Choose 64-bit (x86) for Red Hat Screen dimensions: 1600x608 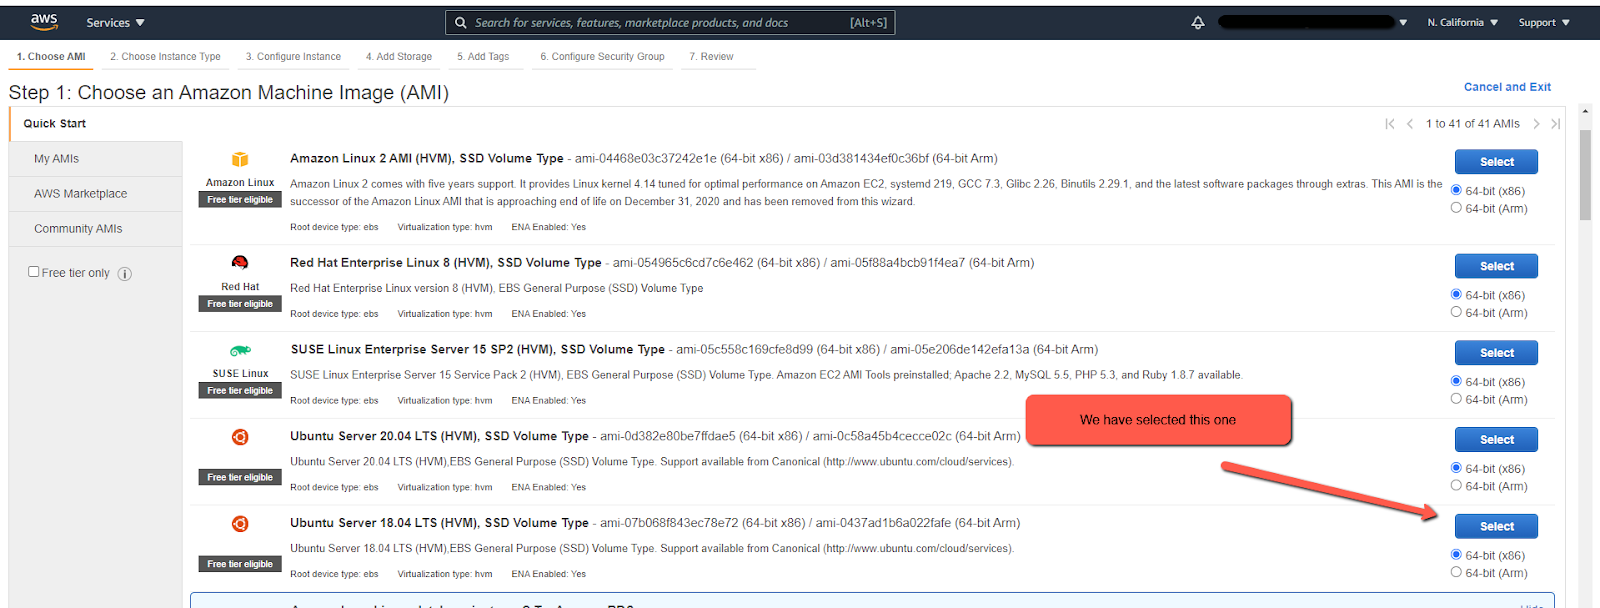point(1456,294)
